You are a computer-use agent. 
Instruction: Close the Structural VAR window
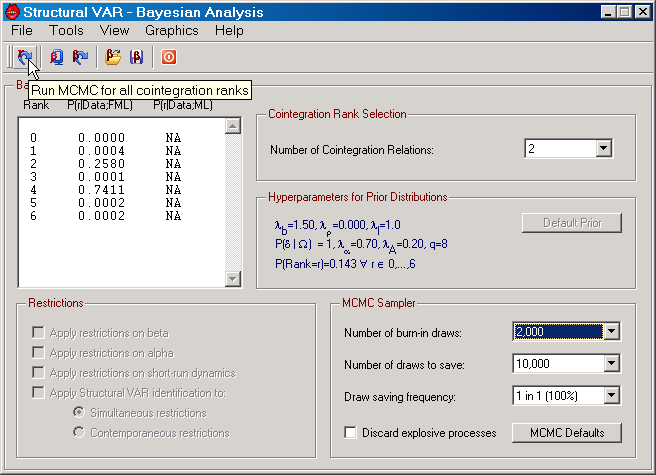tap(642, 12)
